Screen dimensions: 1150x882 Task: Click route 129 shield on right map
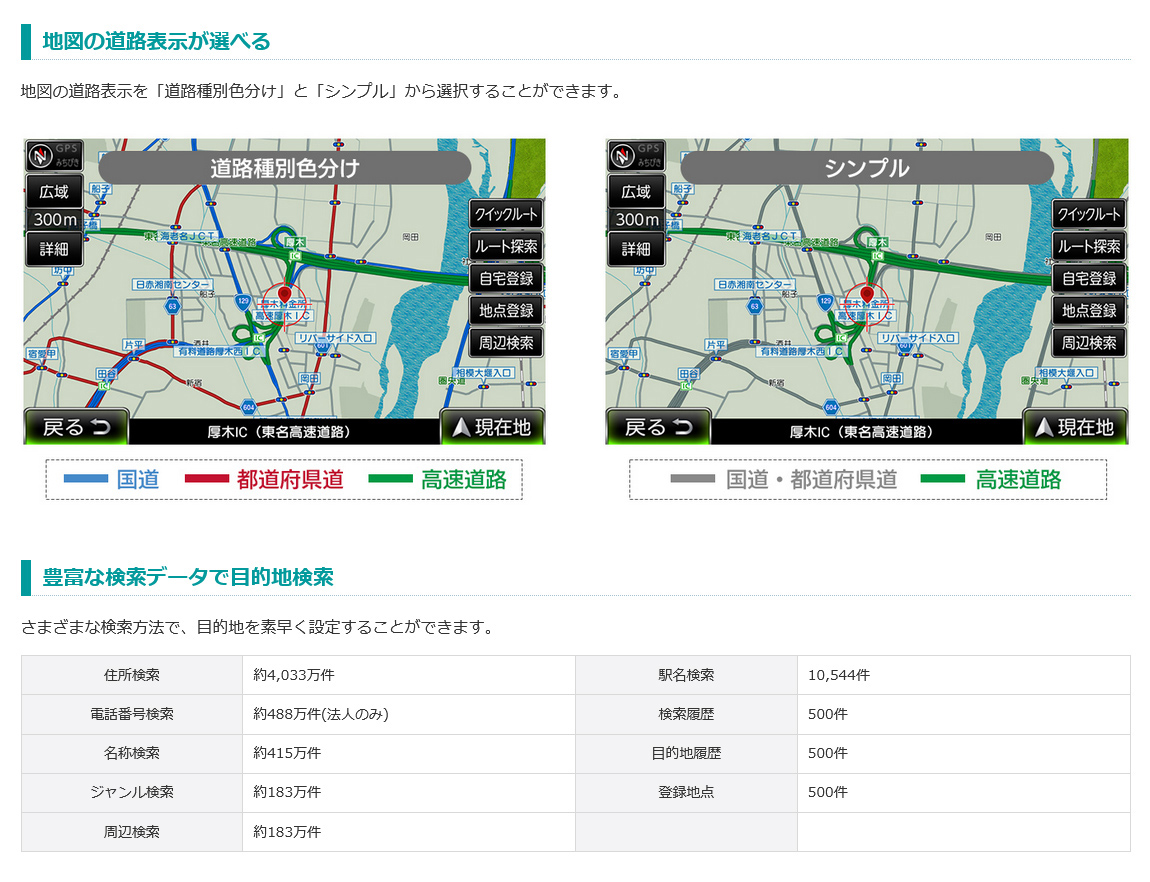pyautogui.click(x=826, y=301)
